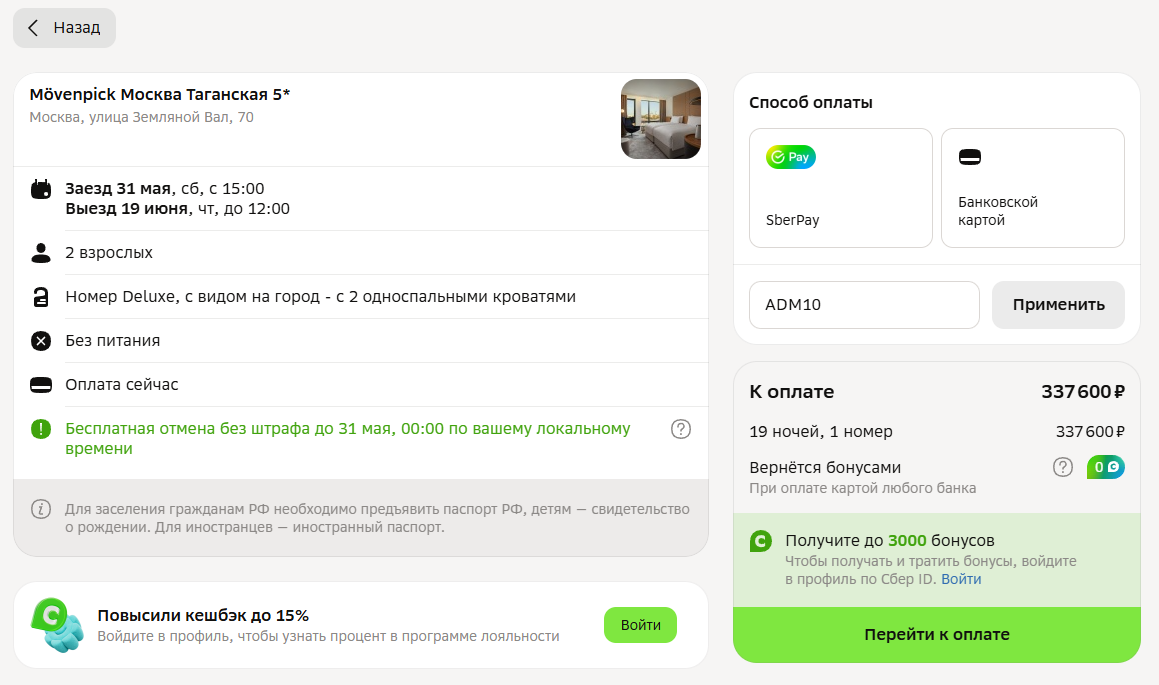Click the calendar icon next to check-in dates
This screenshot has width=1159, height=685.
pos(41,189)
